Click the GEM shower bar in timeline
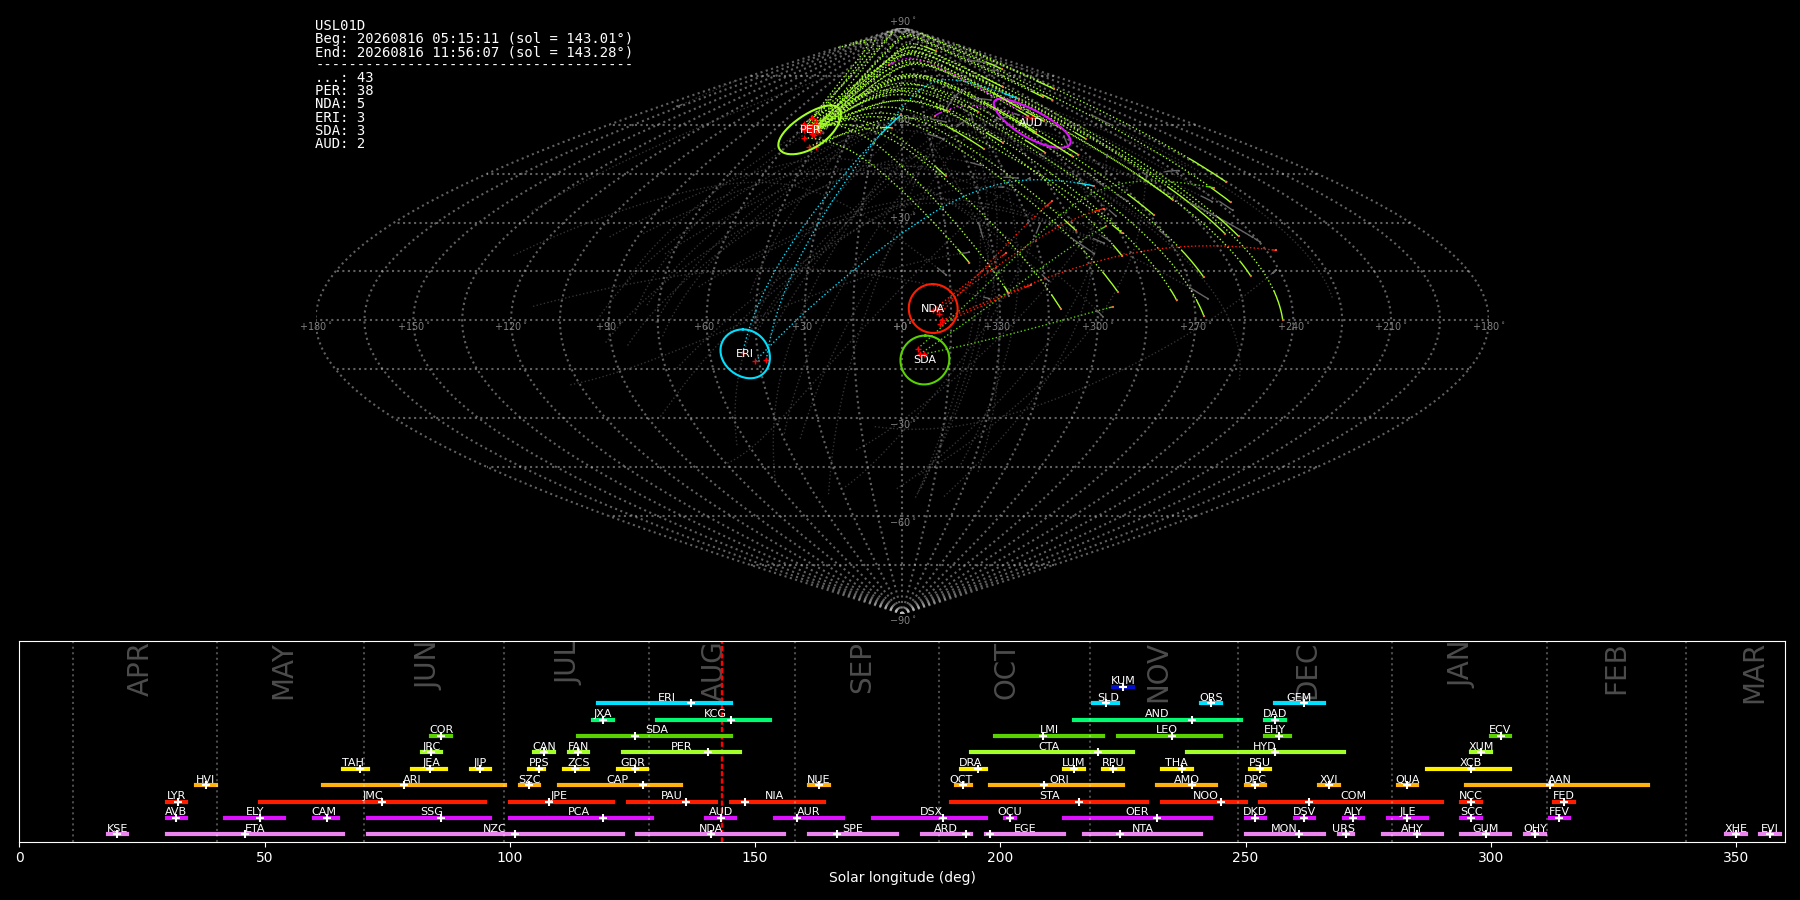1800x900 pixels. [x=1299, y=703]
